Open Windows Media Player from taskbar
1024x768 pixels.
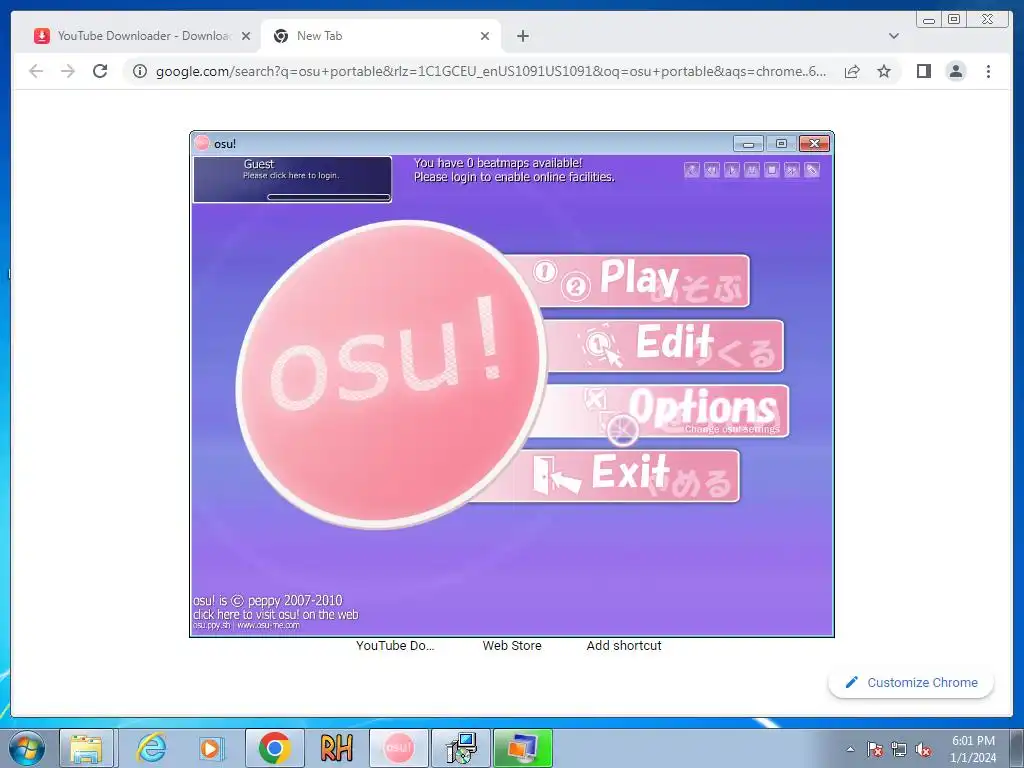(x=210, y=748)
